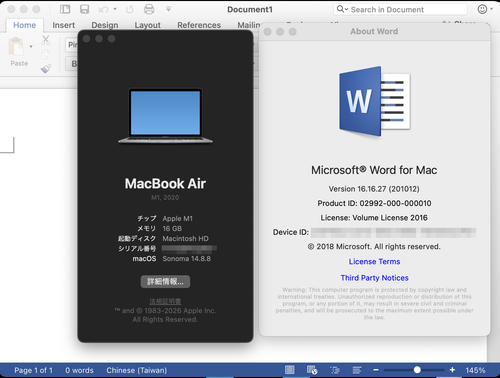Open the Insert tab

point(63,25)
